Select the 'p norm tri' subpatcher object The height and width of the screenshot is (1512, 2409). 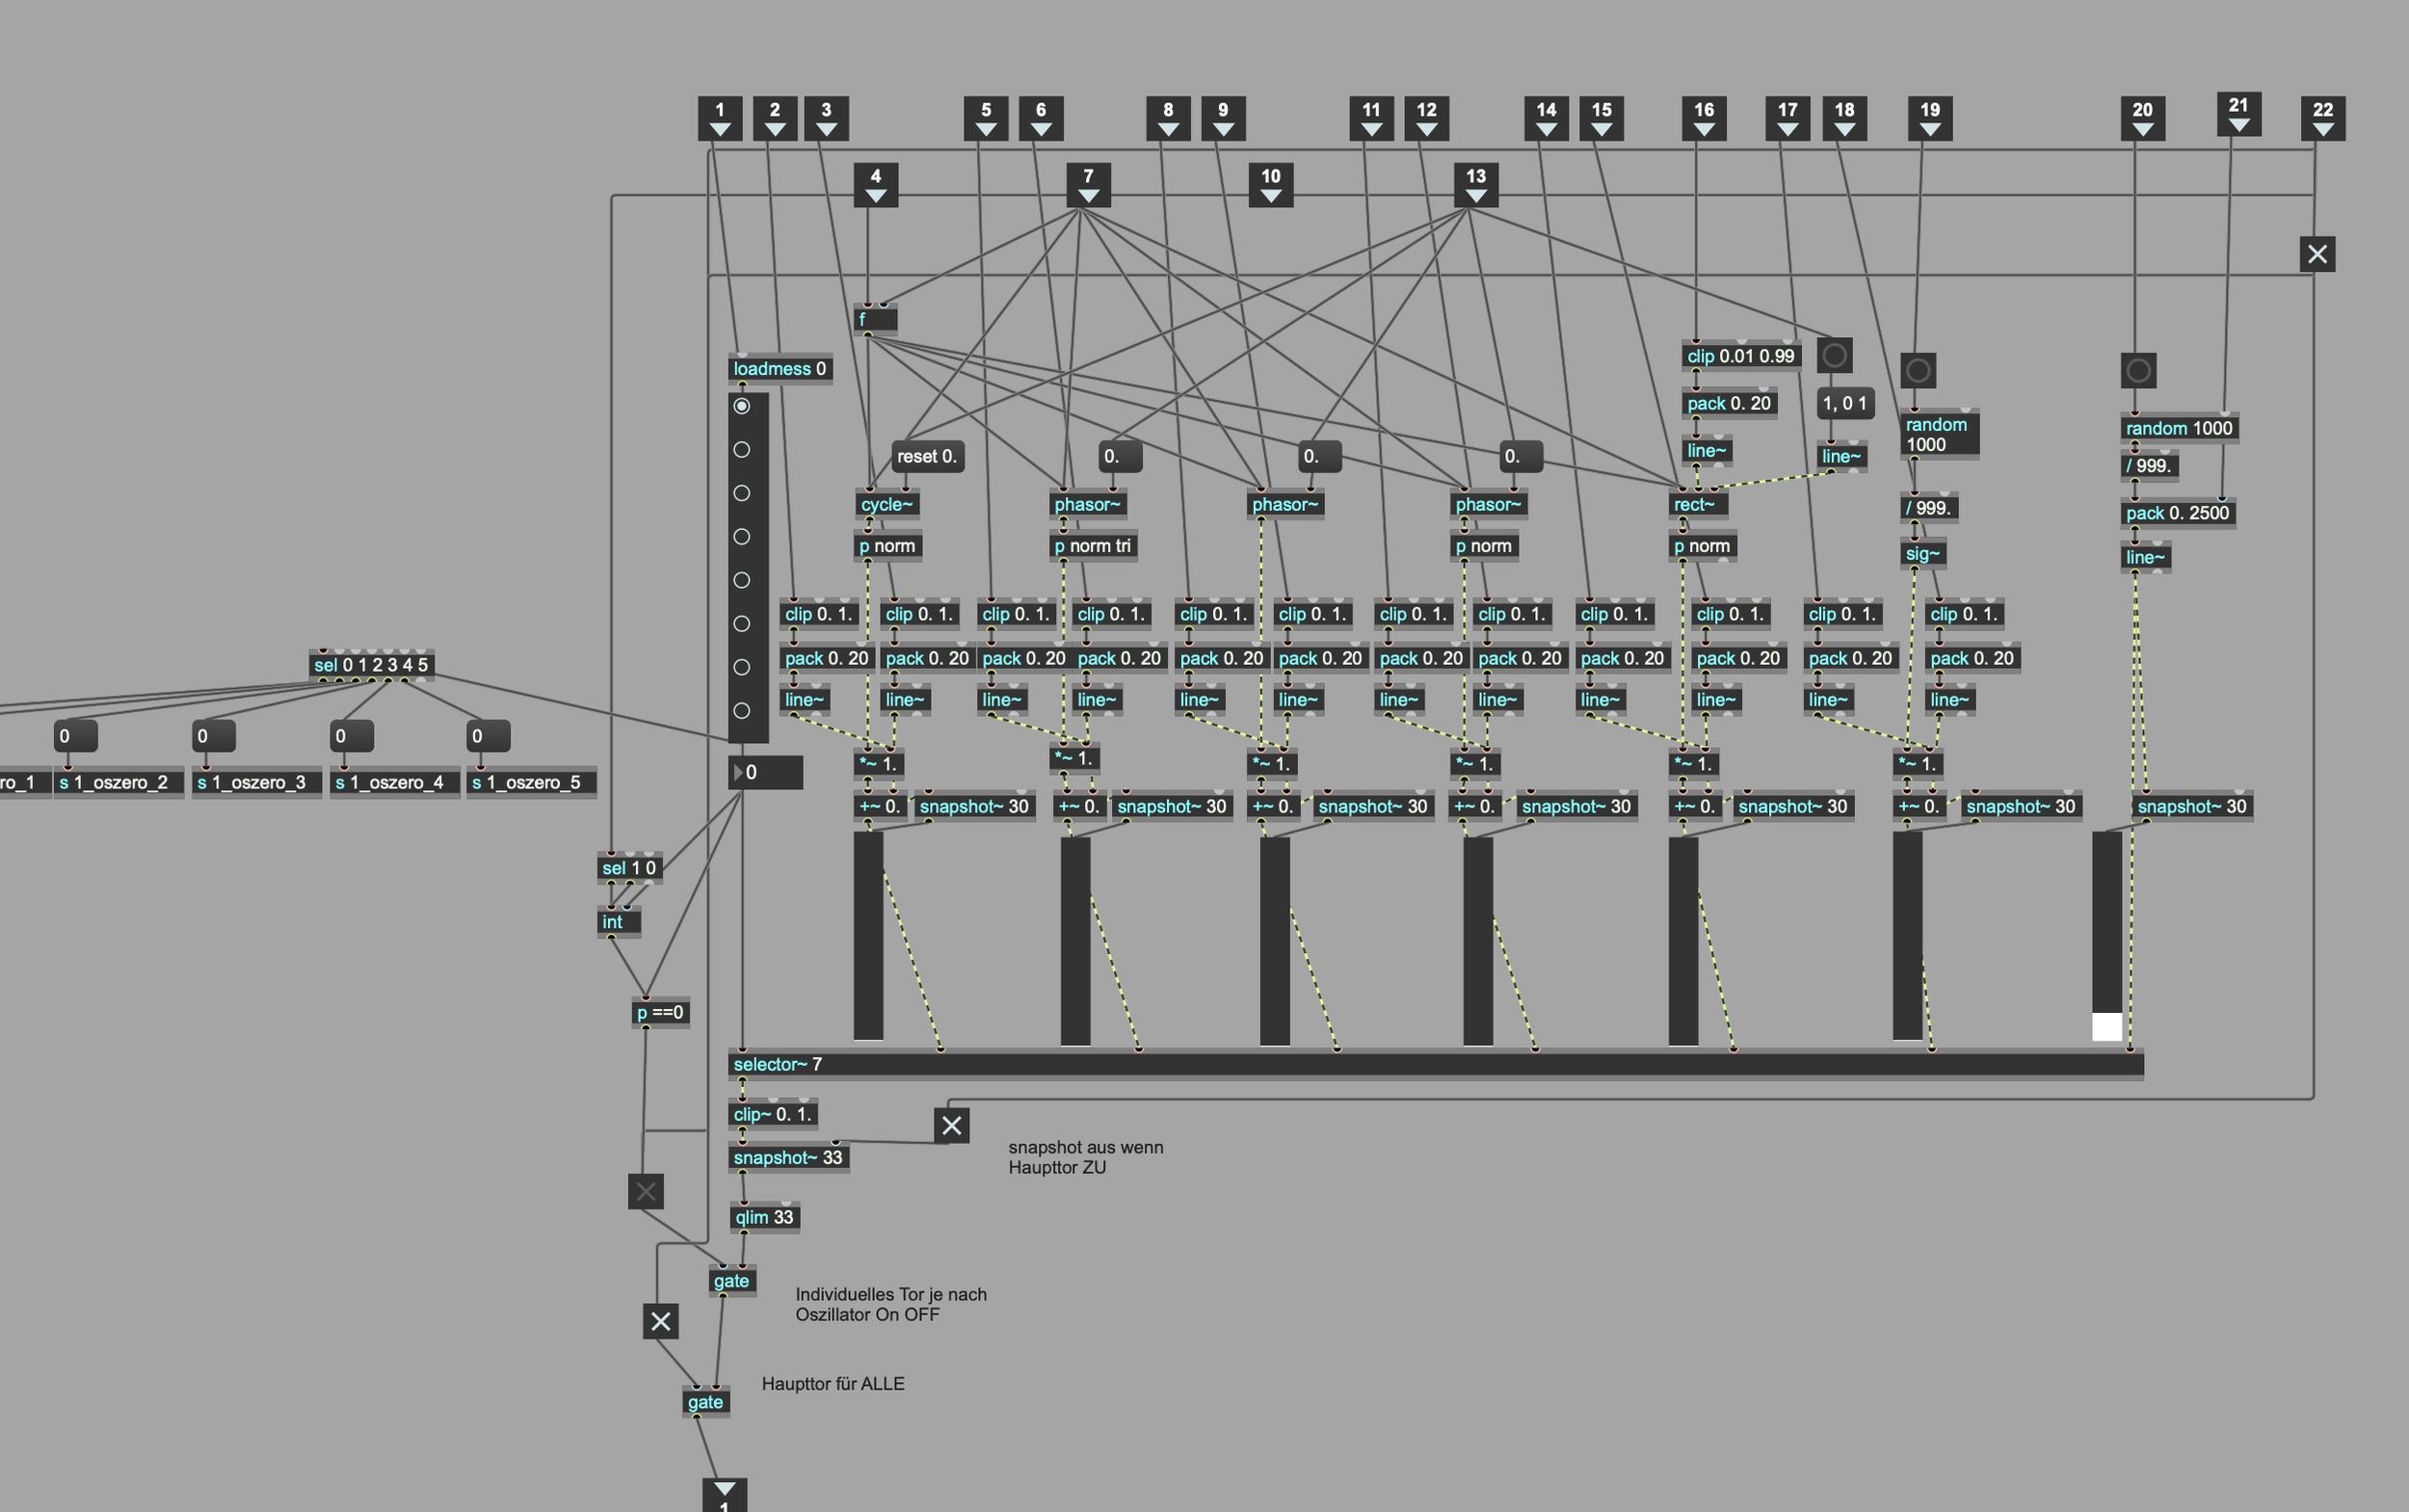click(1093, 546)
